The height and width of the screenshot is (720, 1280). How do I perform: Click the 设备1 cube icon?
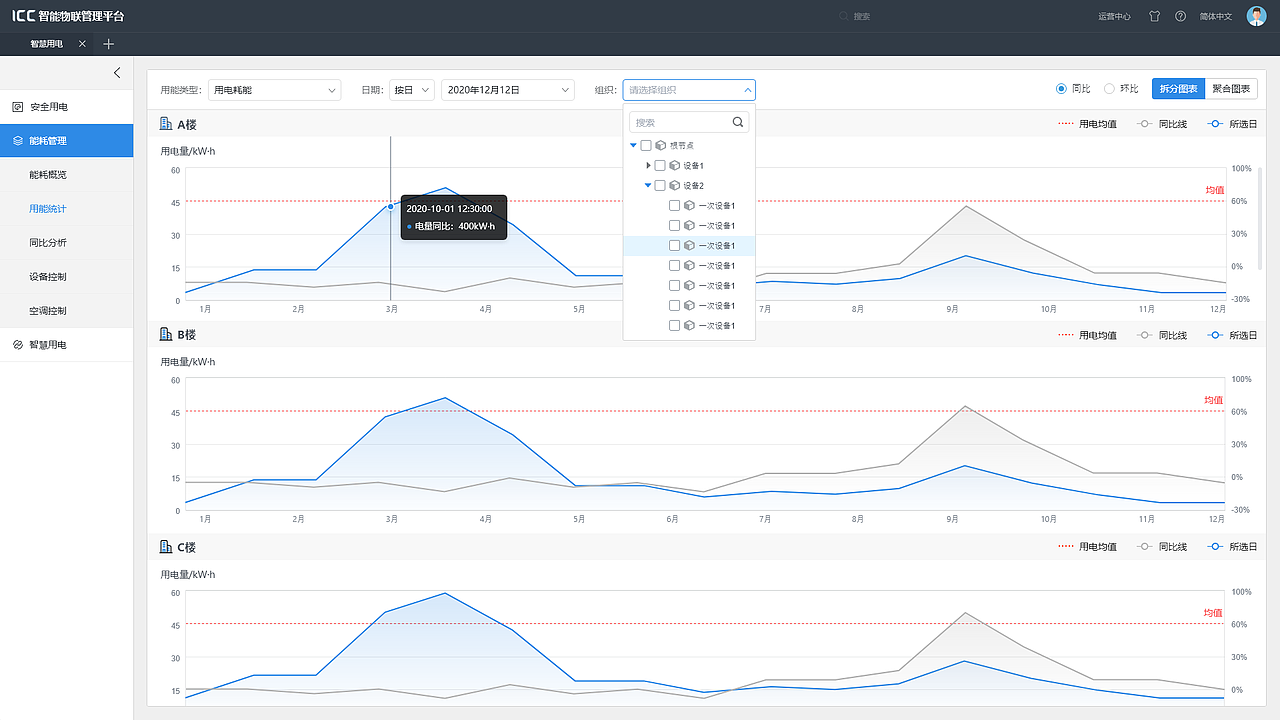[674, 166]
